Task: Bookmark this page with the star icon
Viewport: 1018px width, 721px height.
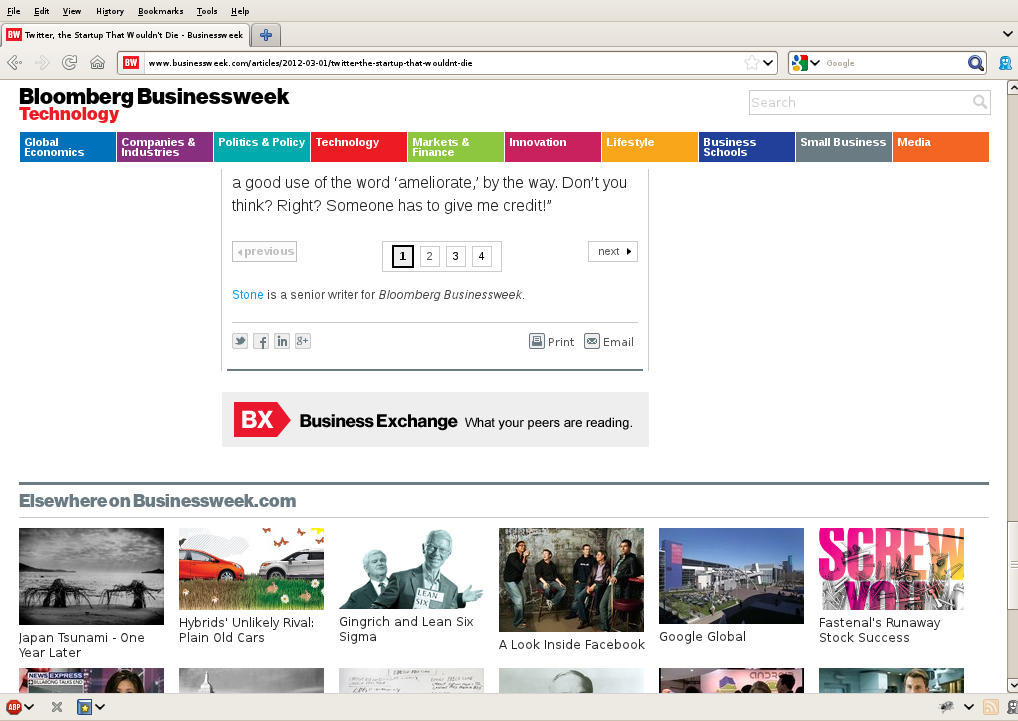Action: (752, 63)
